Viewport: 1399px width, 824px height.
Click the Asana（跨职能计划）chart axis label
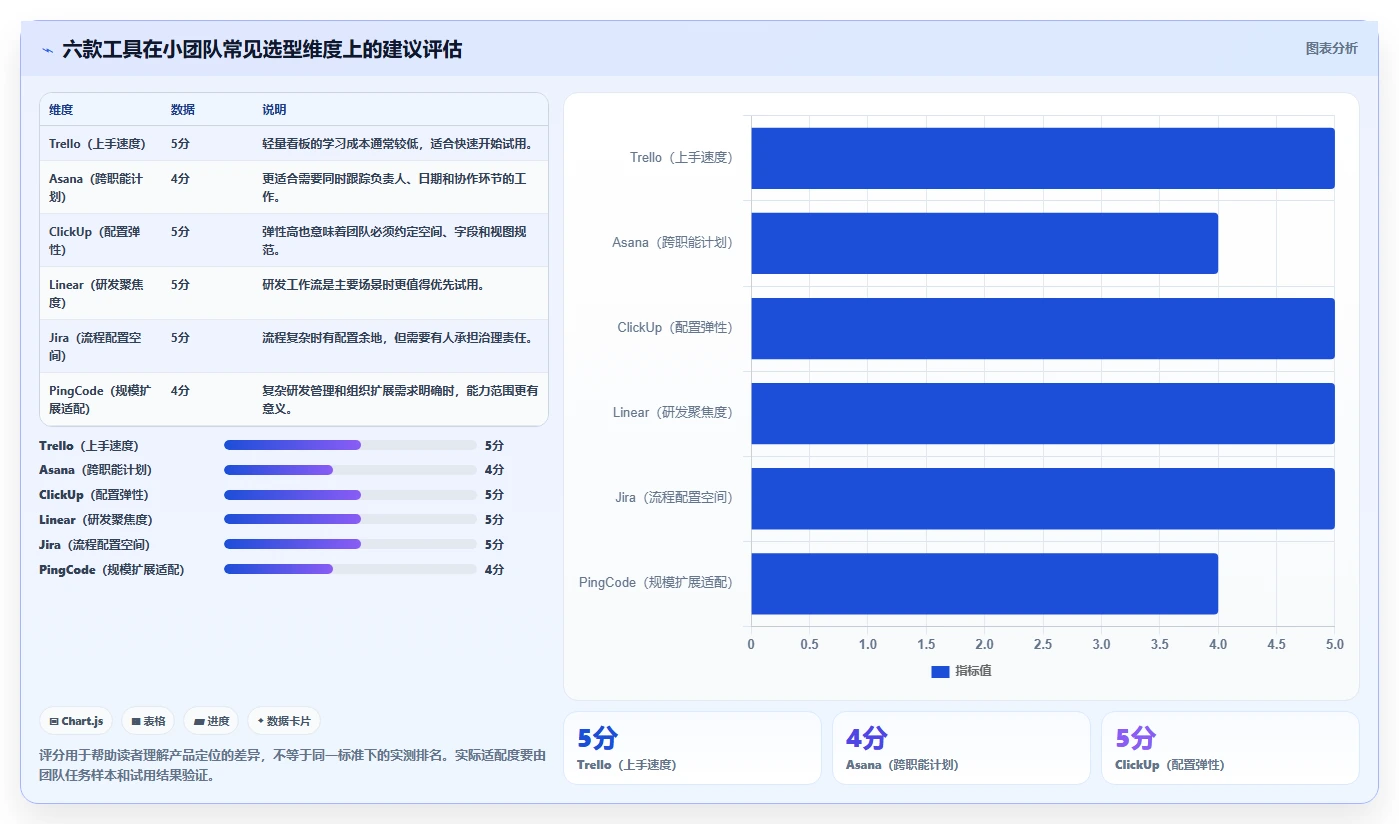(x=672, y=243)
